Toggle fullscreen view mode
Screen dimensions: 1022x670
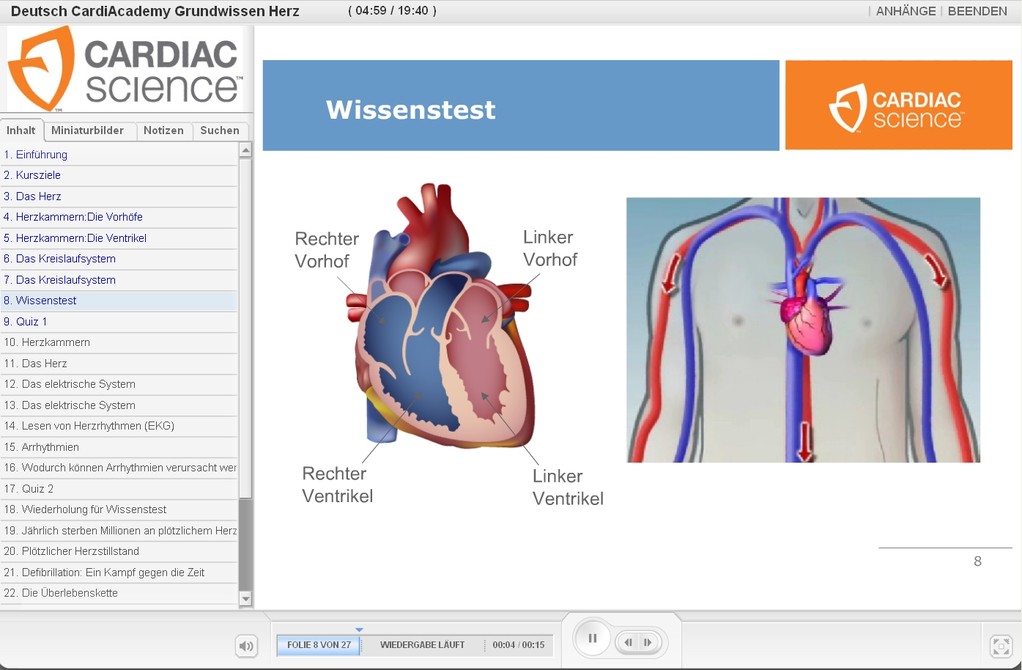click(x=1000, y=646)
